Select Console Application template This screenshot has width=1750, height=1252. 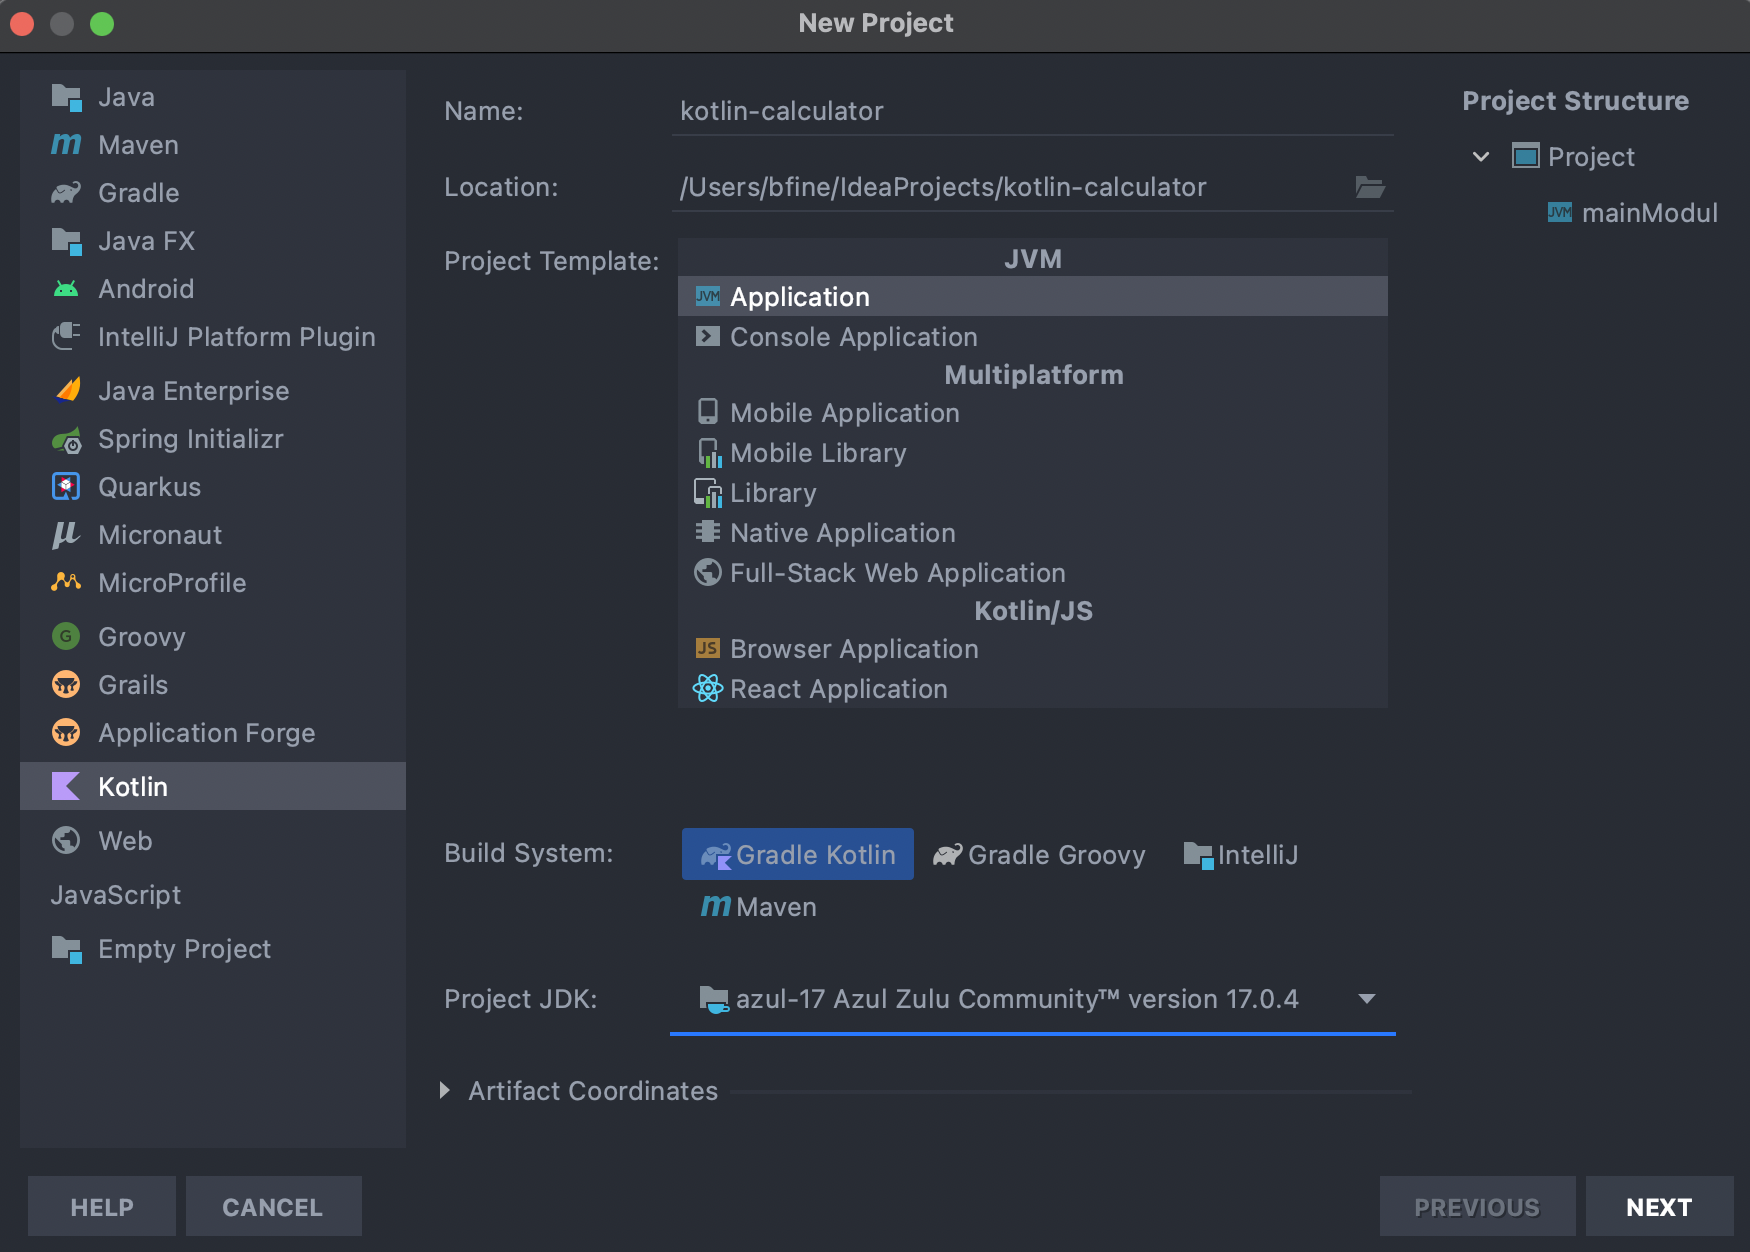coord(1033,337)
